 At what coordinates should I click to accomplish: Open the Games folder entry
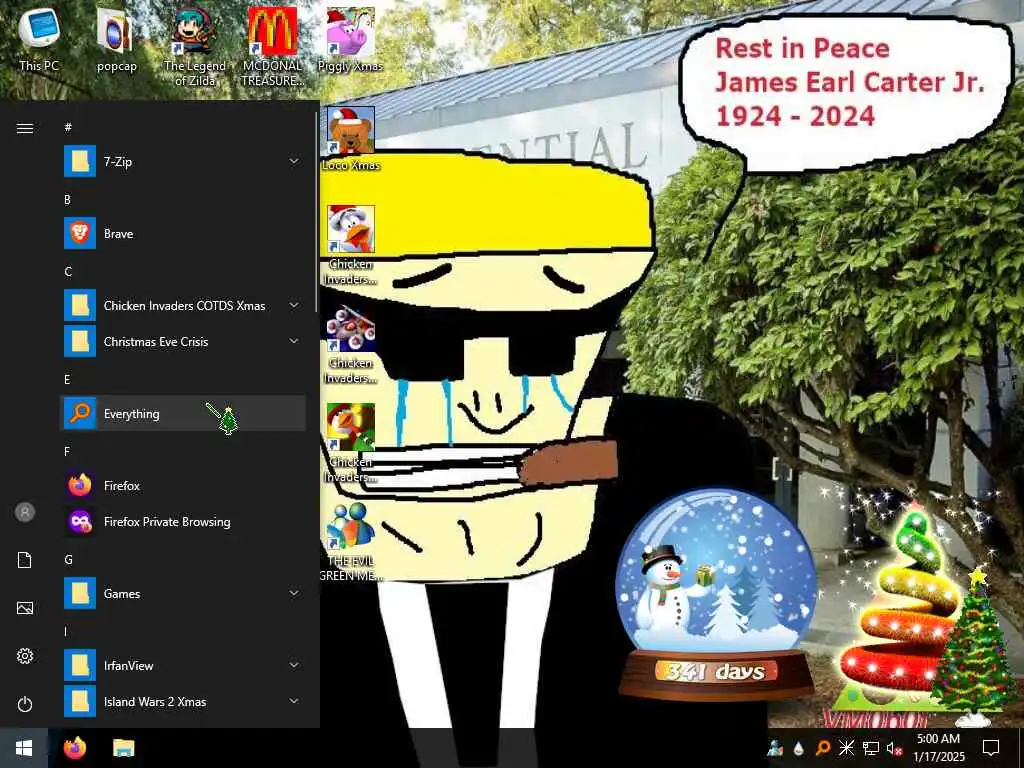(x=183, y=593)
